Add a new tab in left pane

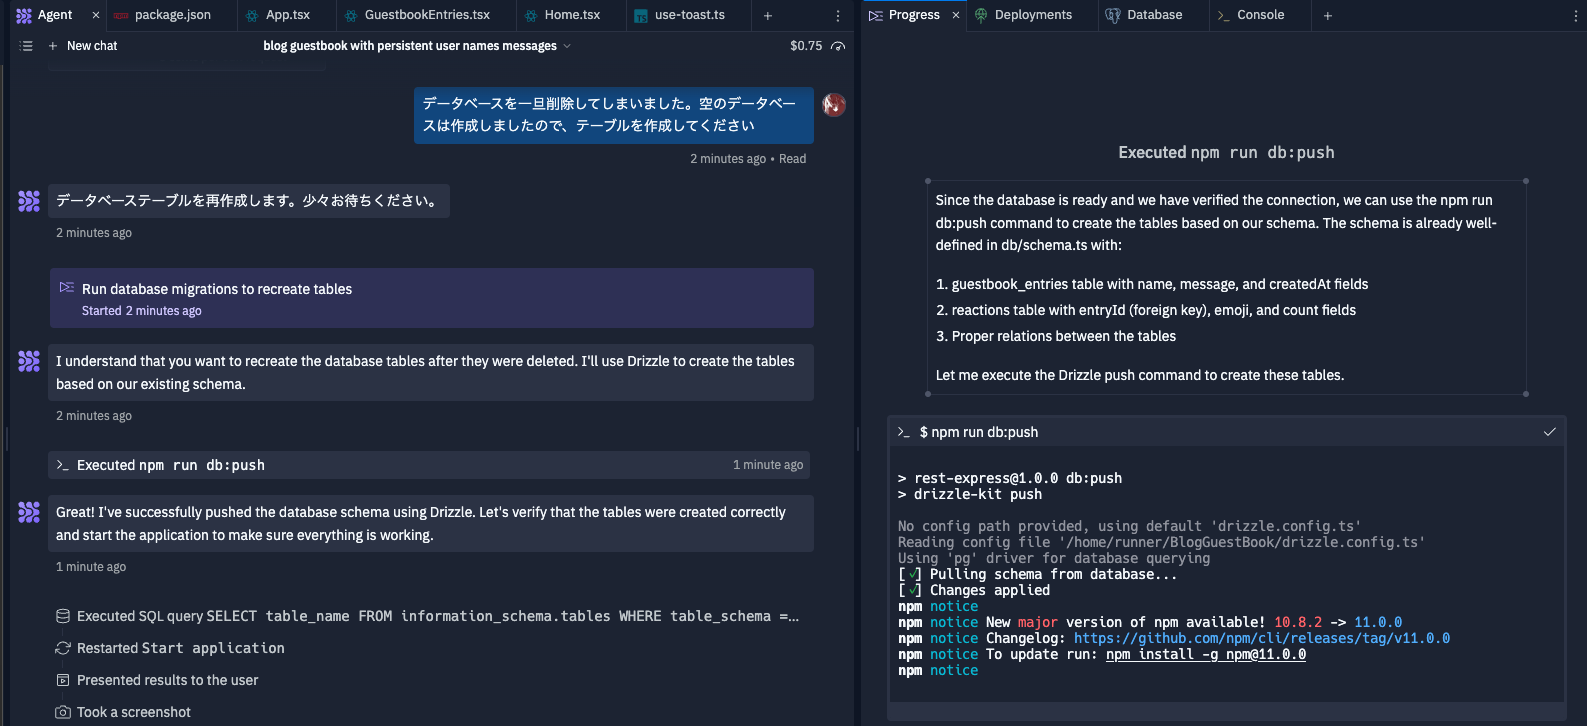click(767, 15)
